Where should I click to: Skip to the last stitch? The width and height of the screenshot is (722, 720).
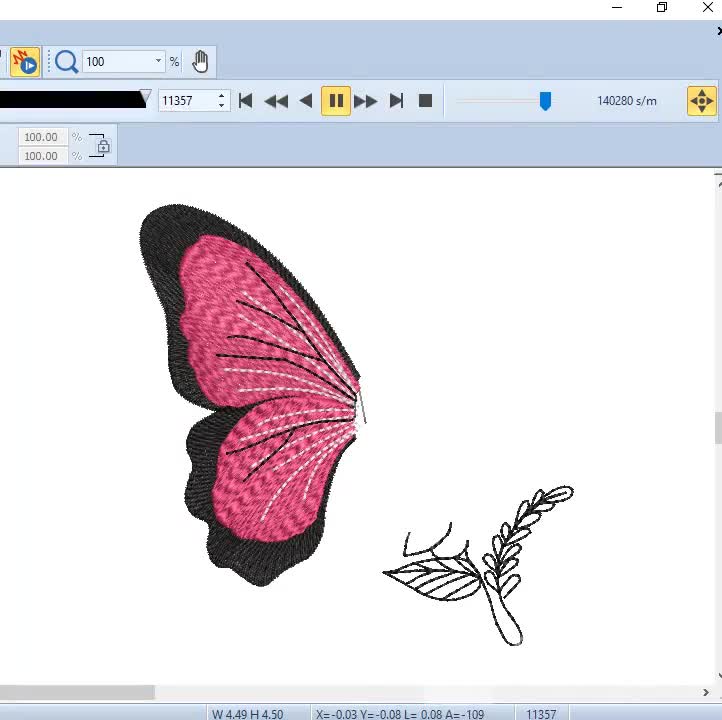(x=396, y=101)
